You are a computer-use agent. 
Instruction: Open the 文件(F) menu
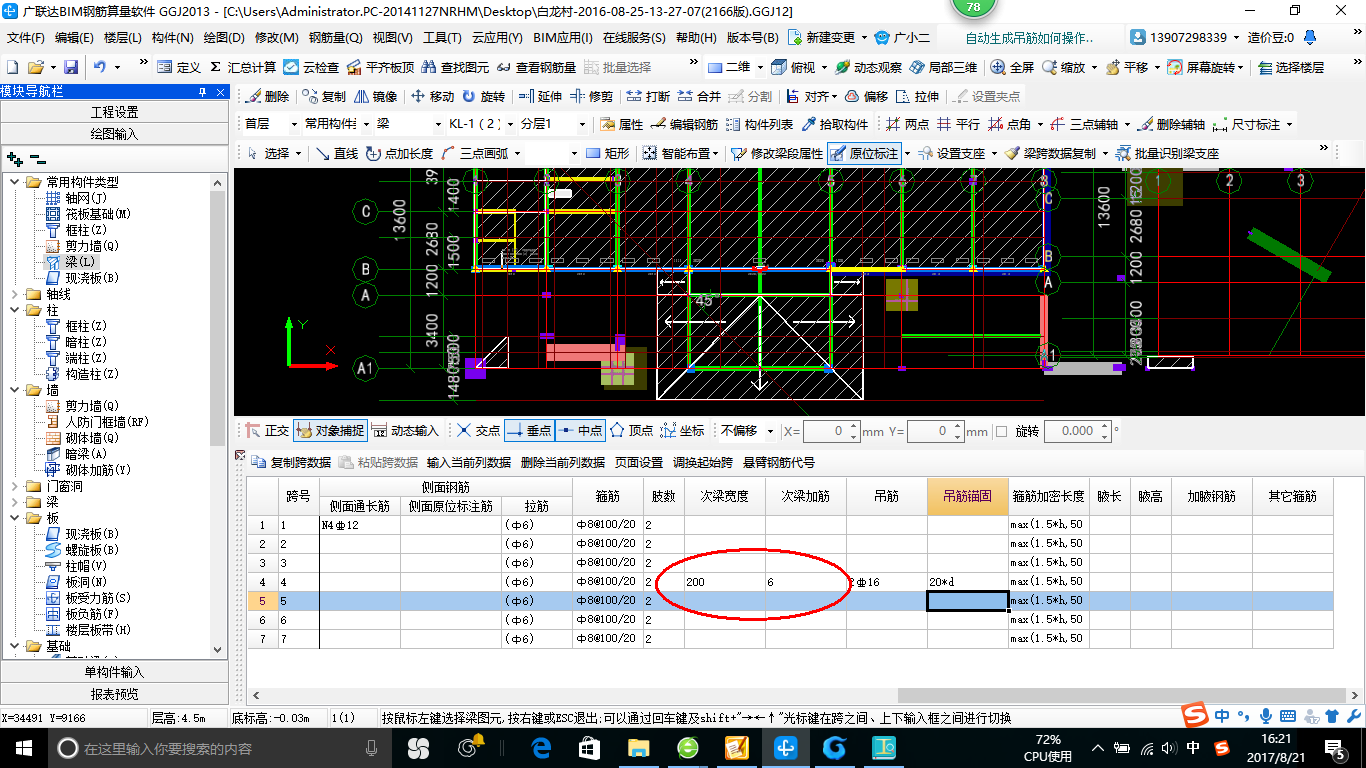tap(25, 38)
